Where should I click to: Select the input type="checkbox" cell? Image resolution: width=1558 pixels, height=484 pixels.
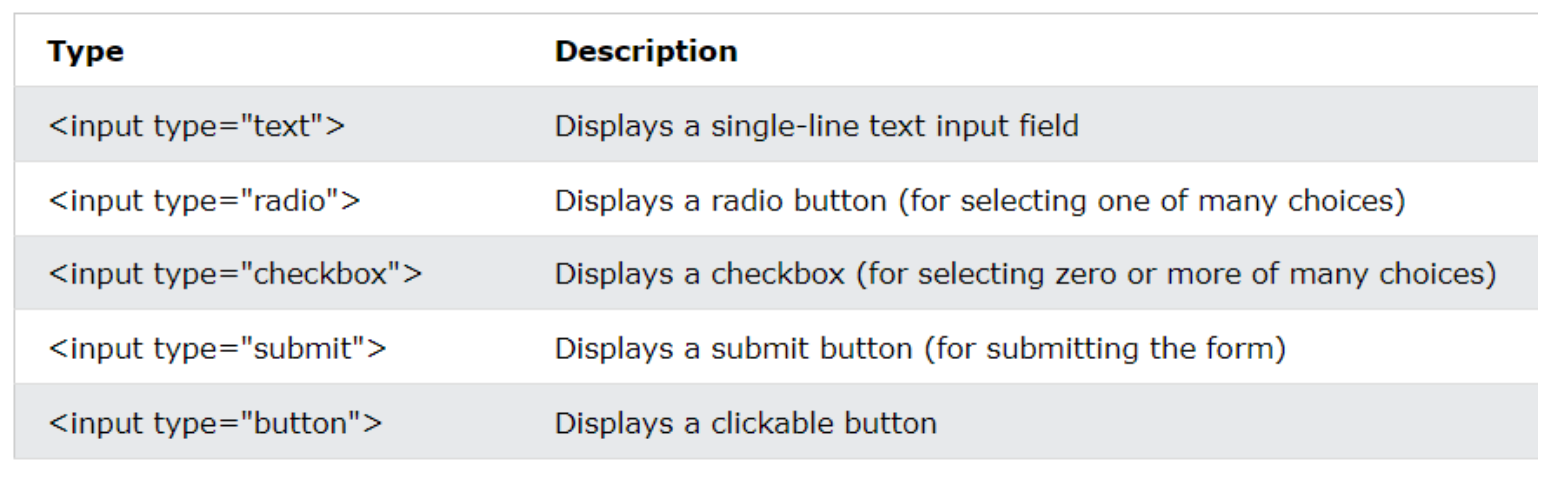pos(235,275)
